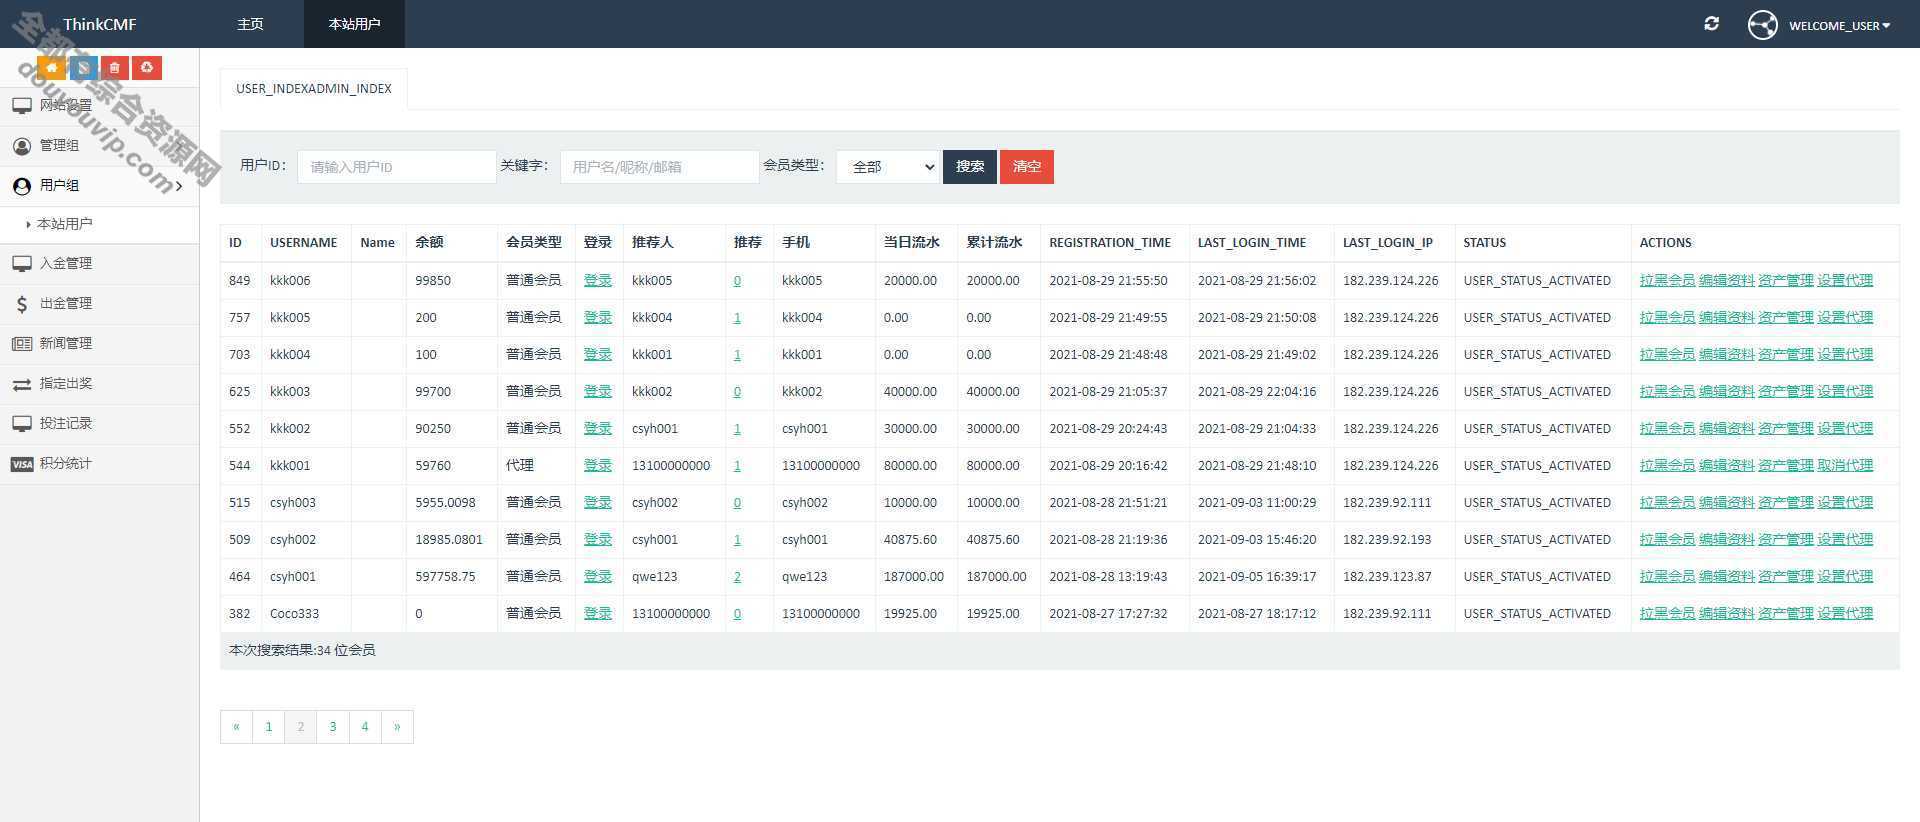Viewport: 1920px width, 822px height.
Task: Go to pagination page 1
Action: (x=268, y=727)
